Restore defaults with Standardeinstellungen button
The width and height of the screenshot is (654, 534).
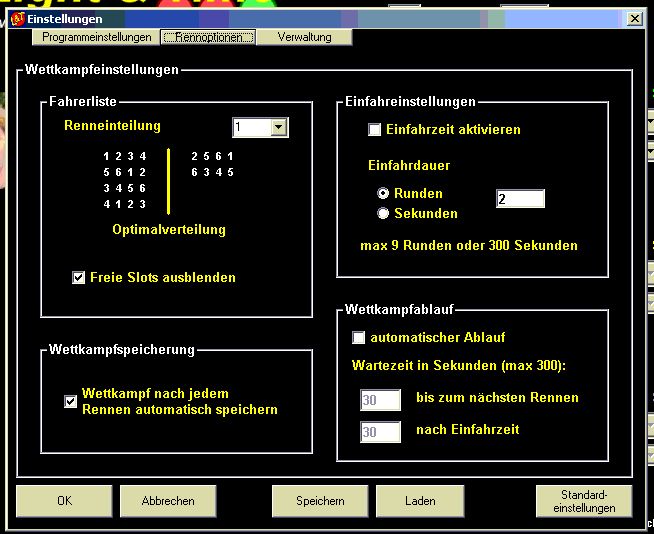585,501
